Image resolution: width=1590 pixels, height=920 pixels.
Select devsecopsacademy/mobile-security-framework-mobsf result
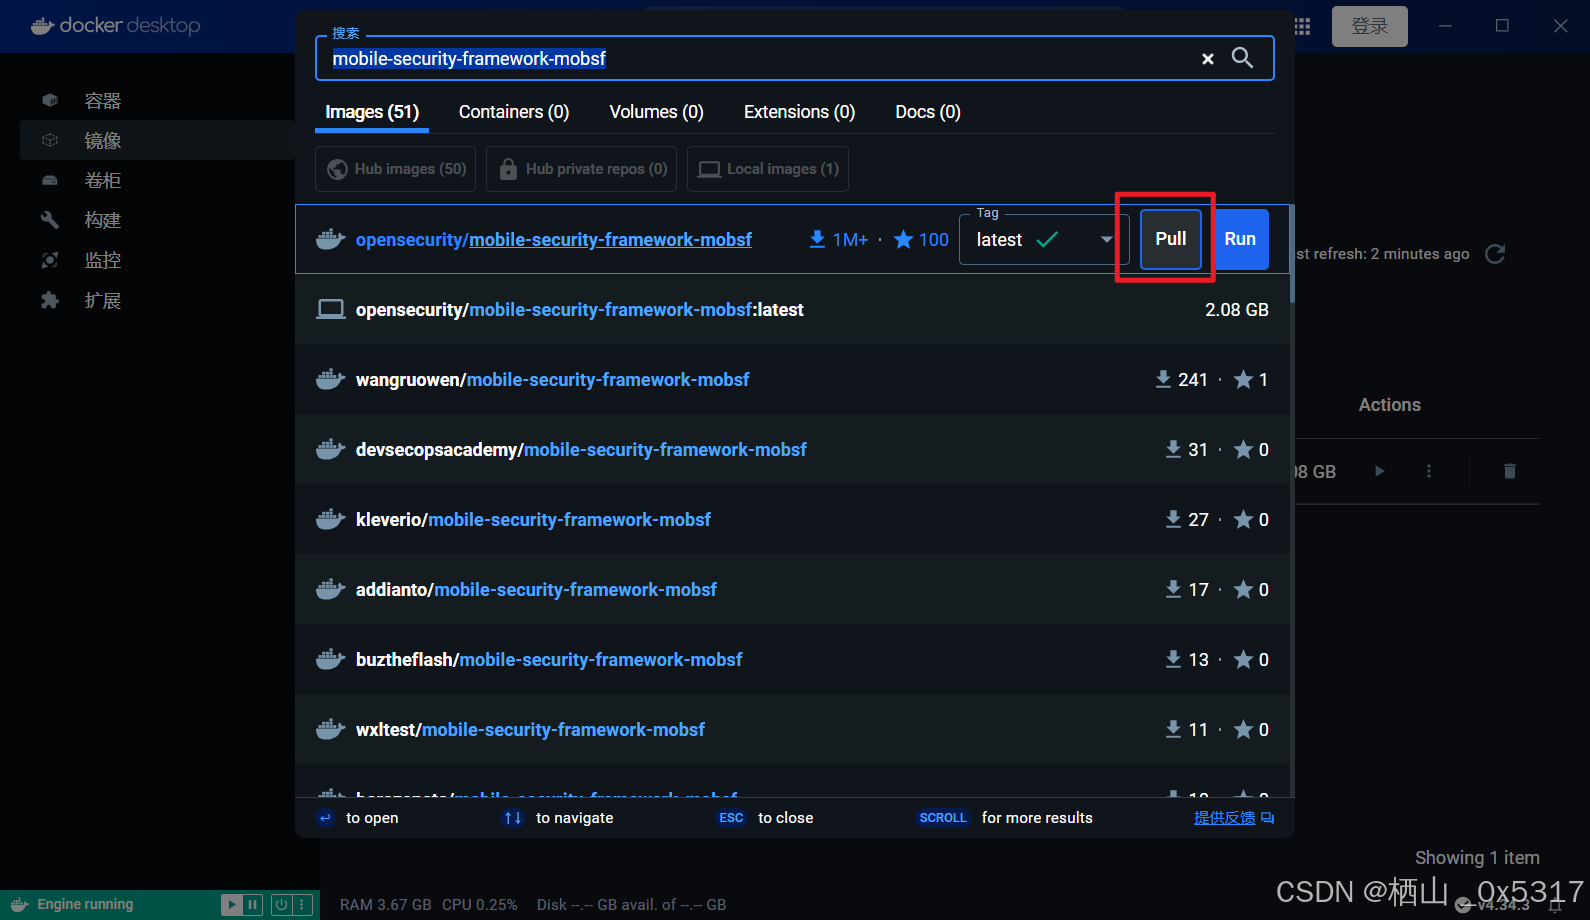792,450
